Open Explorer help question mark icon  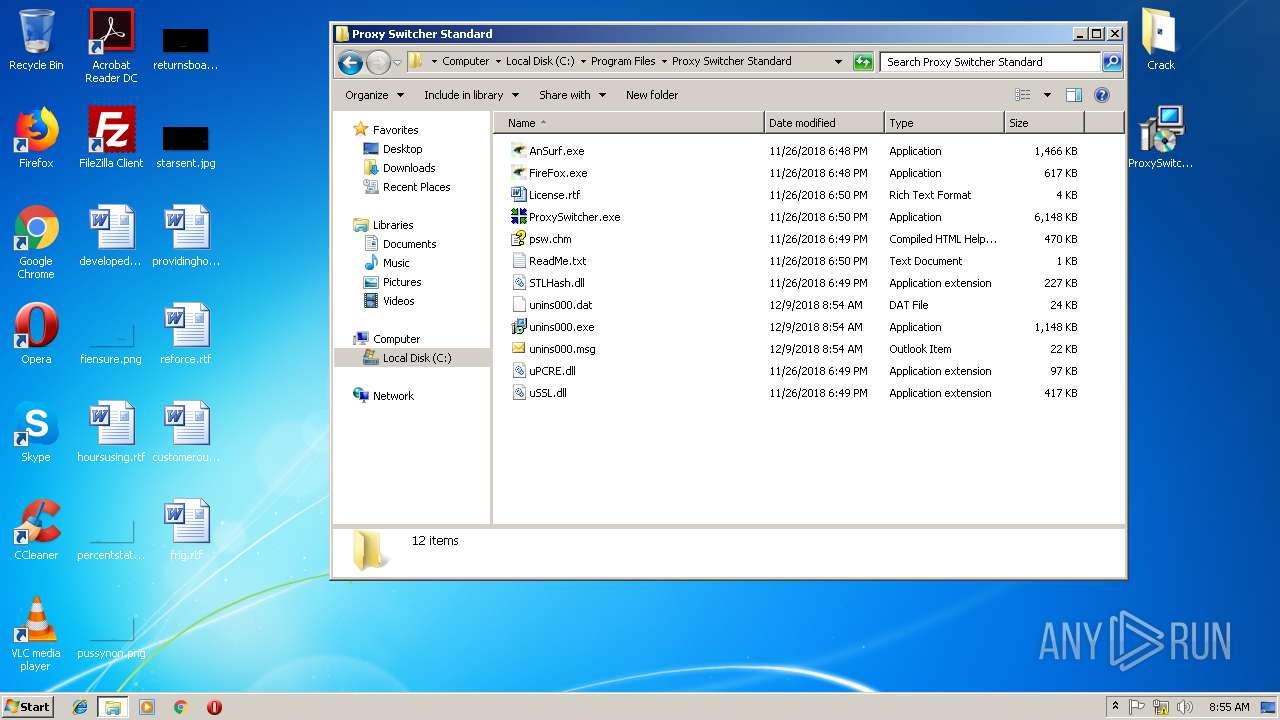(1102, 95)
